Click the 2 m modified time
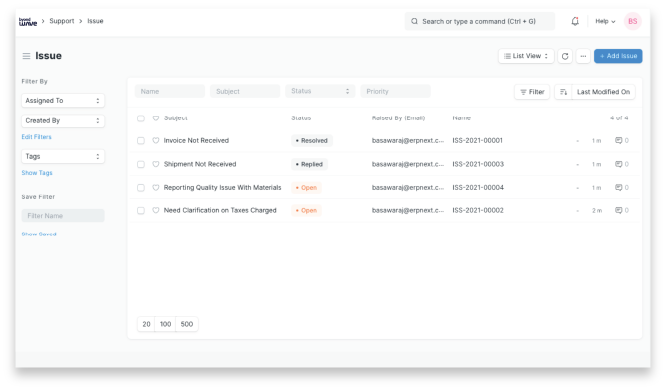Viewport: 666px width, 390px height. point(597,211)
